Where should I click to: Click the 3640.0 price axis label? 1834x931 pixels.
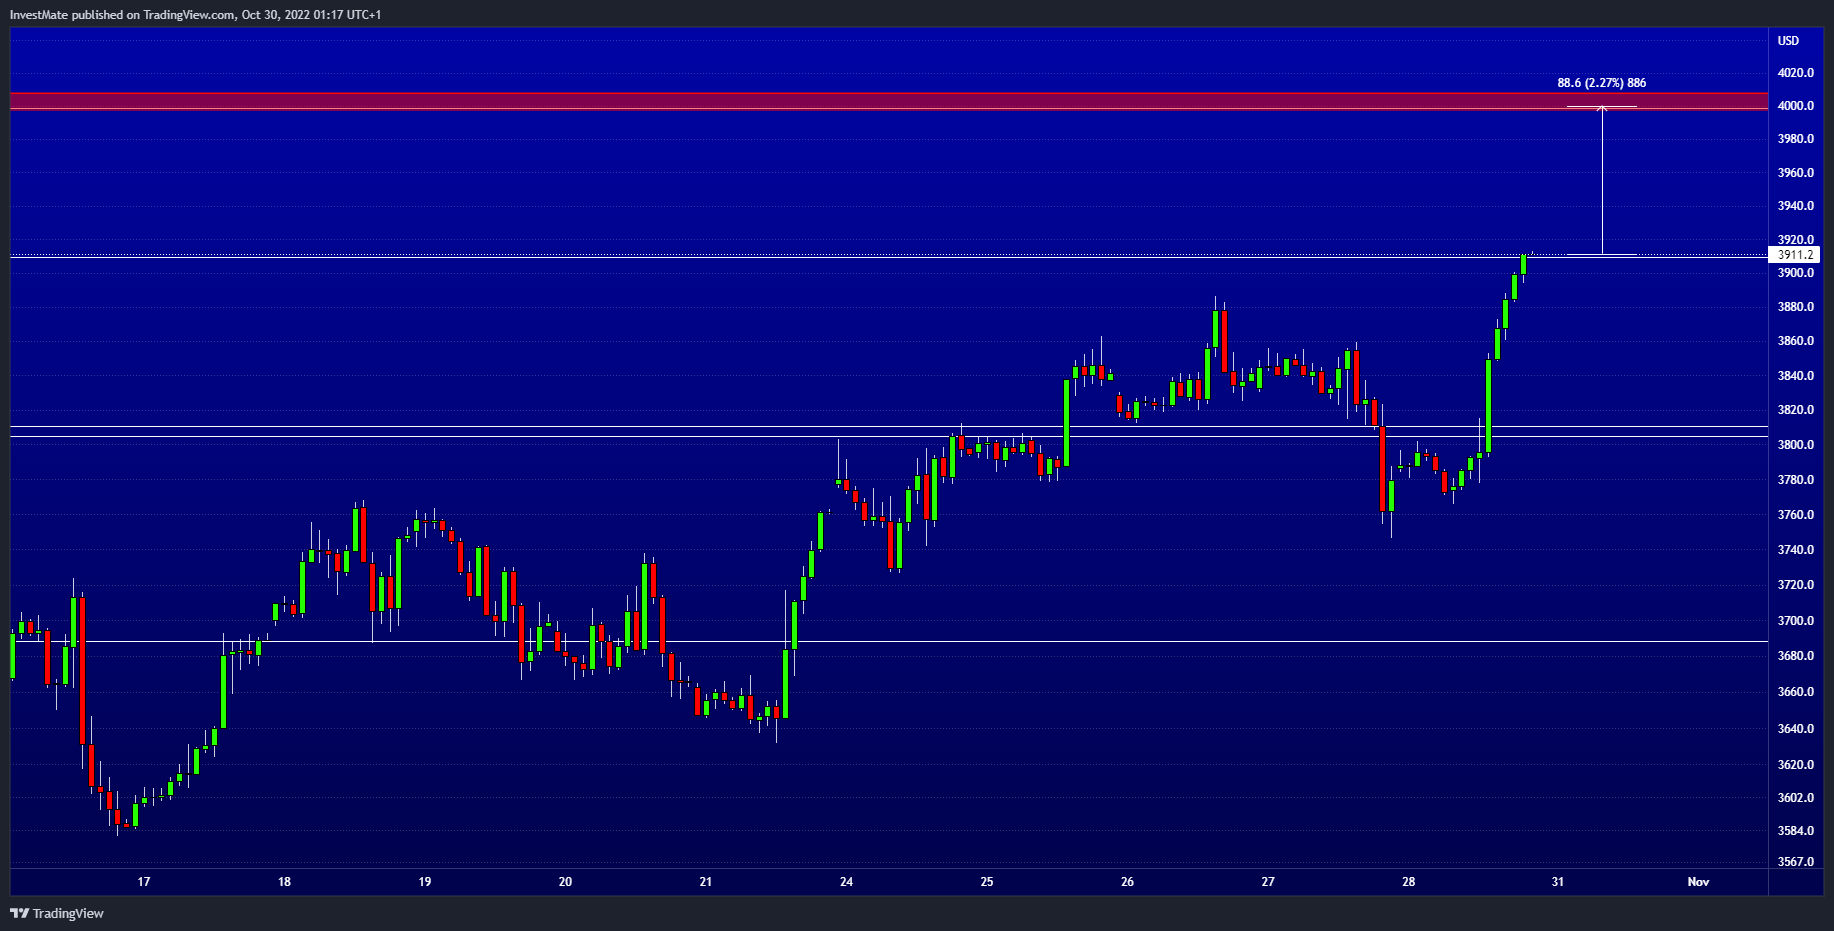coord(1796,729)
